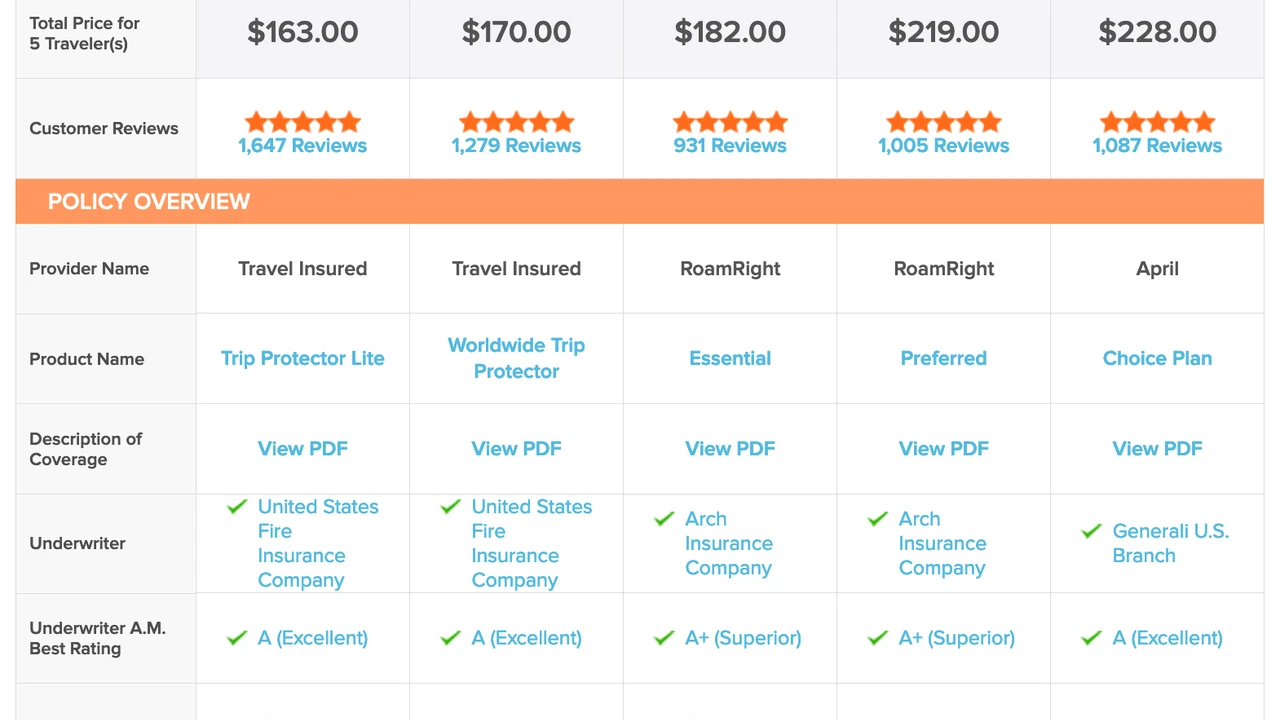This screenshot has width=1280, height=720.
Task: Open the 1,647 Reviews link
Action: (x=302, y=146)
